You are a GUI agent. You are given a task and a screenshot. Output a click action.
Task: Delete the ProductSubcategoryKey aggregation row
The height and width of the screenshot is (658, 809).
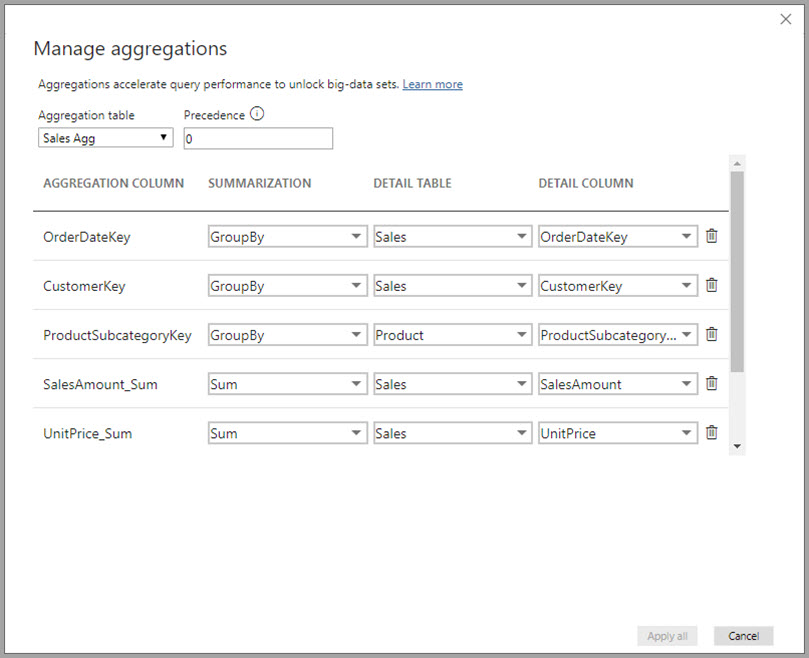711,334
